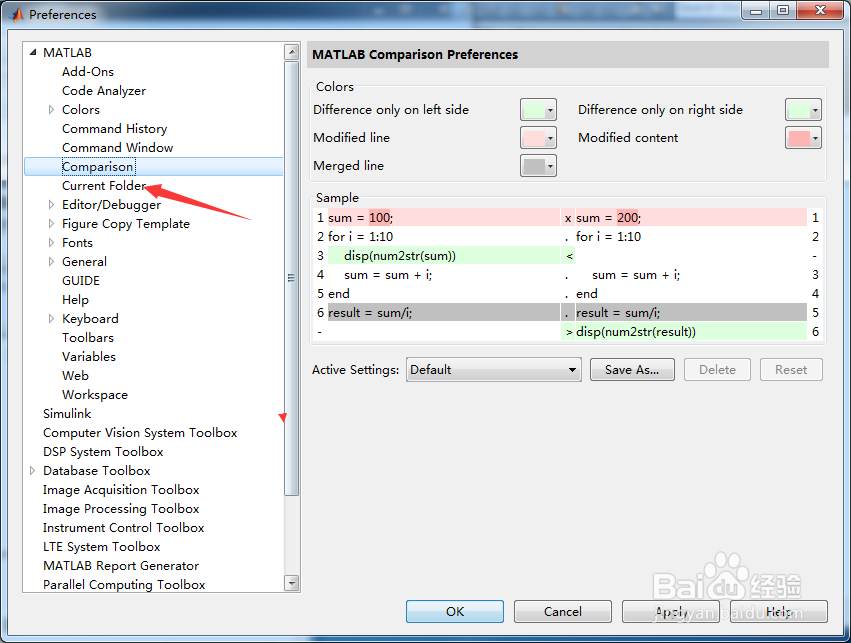Viewport: 851px width, 643px height.
Task: Expand the Figure Copy Template node
Action: [x=52, y=224]
